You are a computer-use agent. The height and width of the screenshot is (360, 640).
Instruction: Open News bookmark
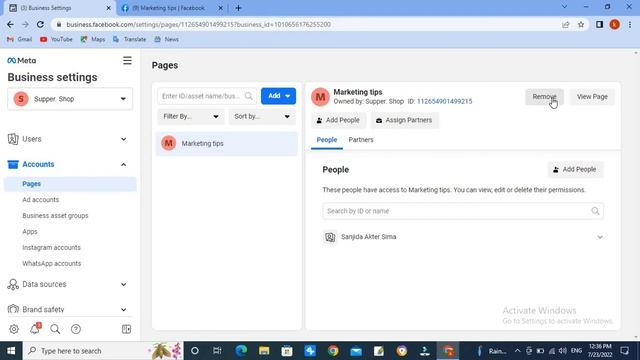tap(167, 40)
